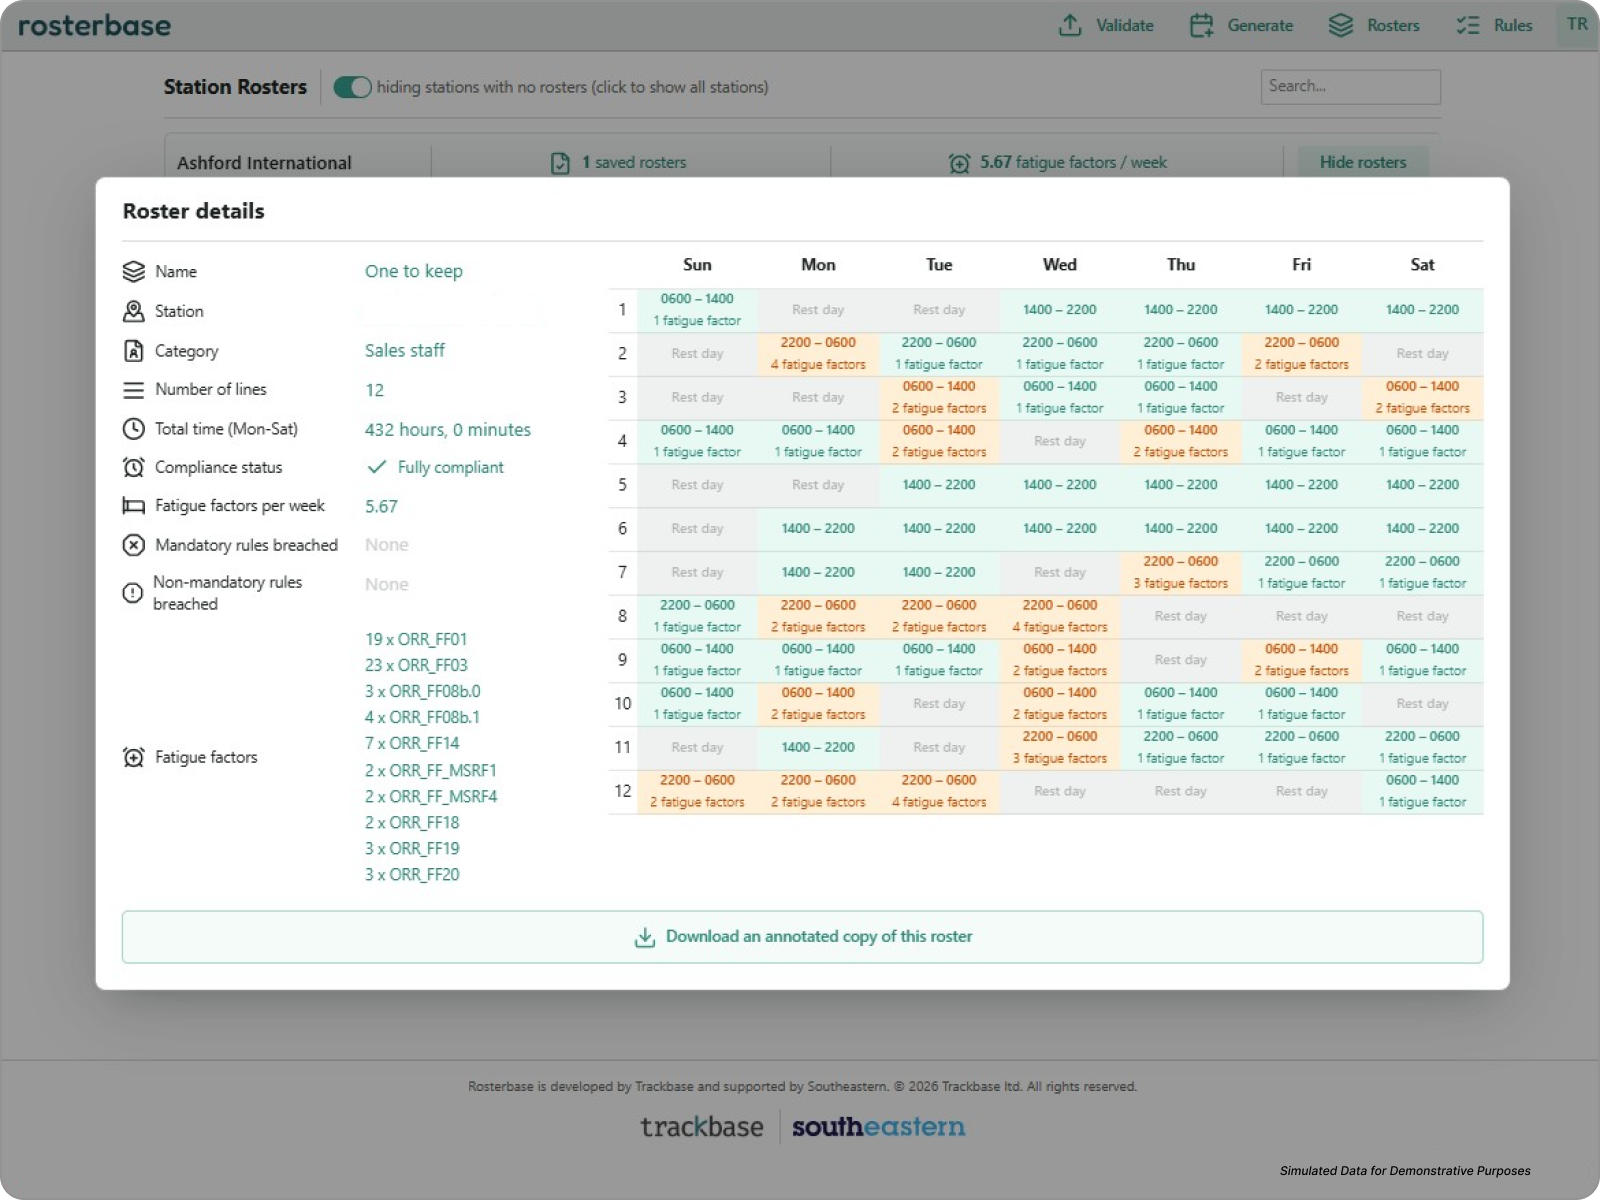Click the Rules checklist icon
The width and height of the screenshot is (1600, 1200).
(1468, 25)
